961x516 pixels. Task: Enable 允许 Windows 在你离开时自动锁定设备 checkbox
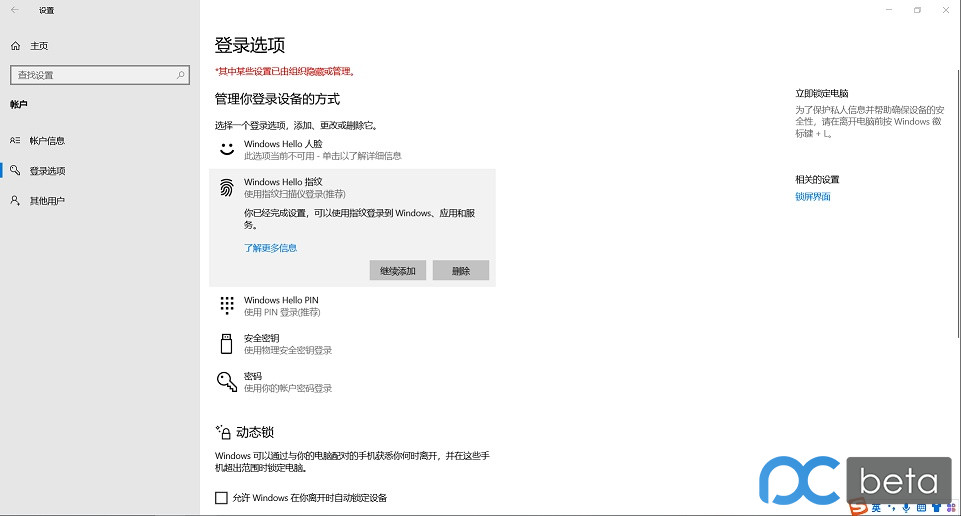pos(221,498)
